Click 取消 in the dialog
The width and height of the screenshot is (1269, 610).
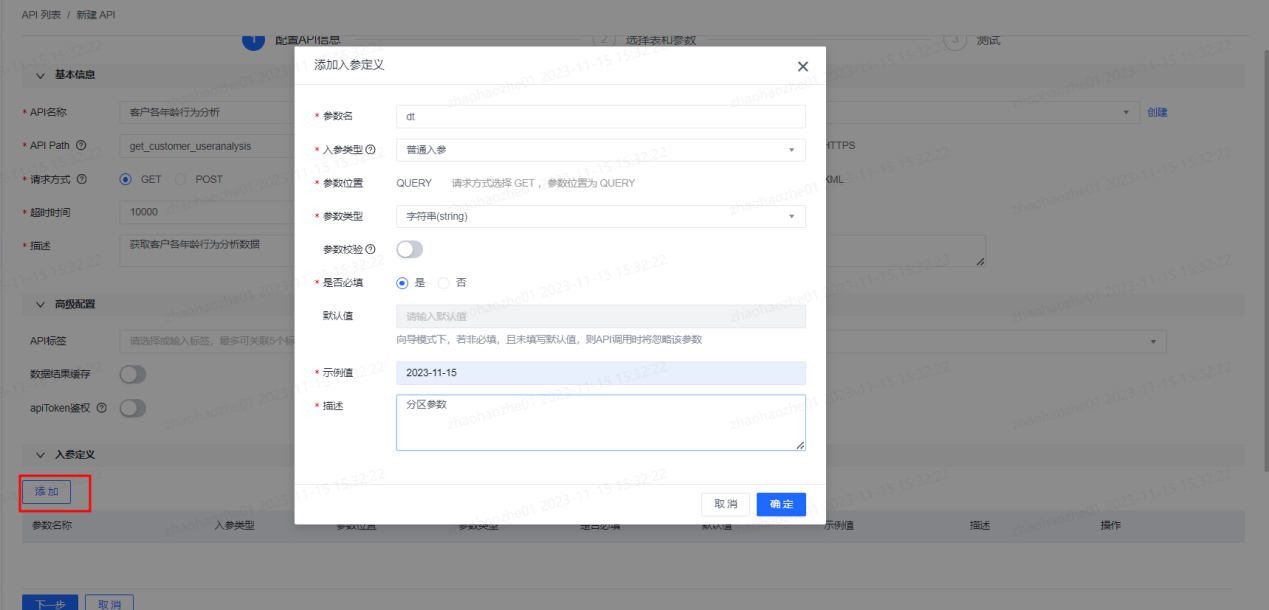tap(726, 504)
